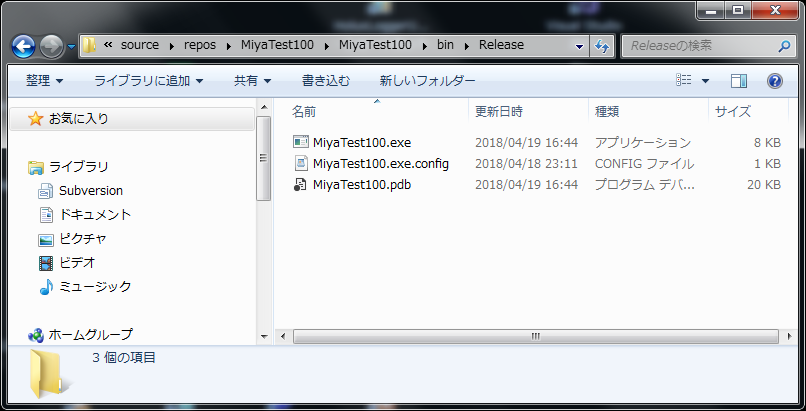806x411 pixels.
Task: Expand subfolders arrow after source
Action: 172,46
